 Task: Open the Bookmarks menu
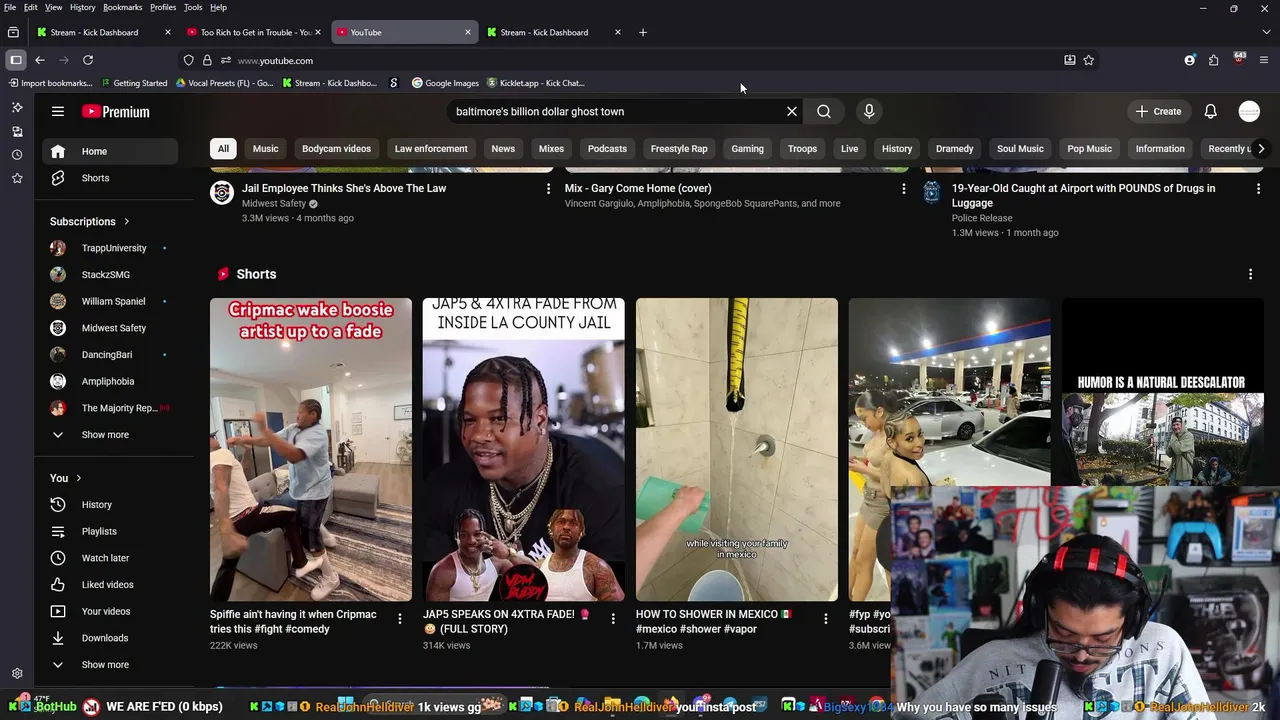tap(122, 7)
